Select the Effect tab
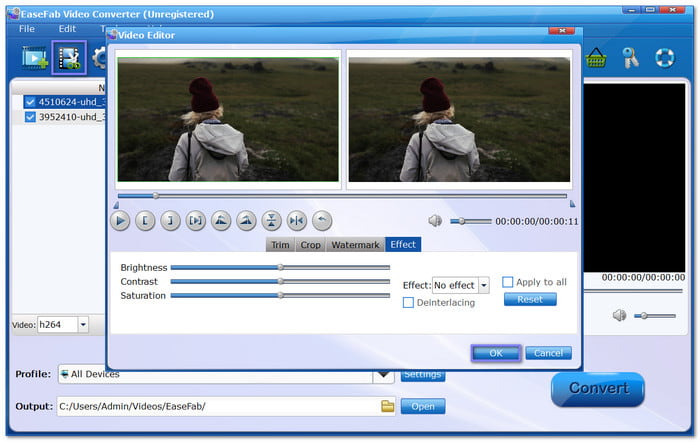700x442 pixels. [403, 244]
